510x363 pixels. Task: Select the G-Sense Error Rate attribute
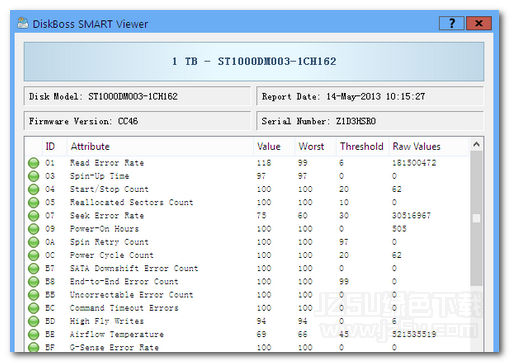[x=114, y=347]
